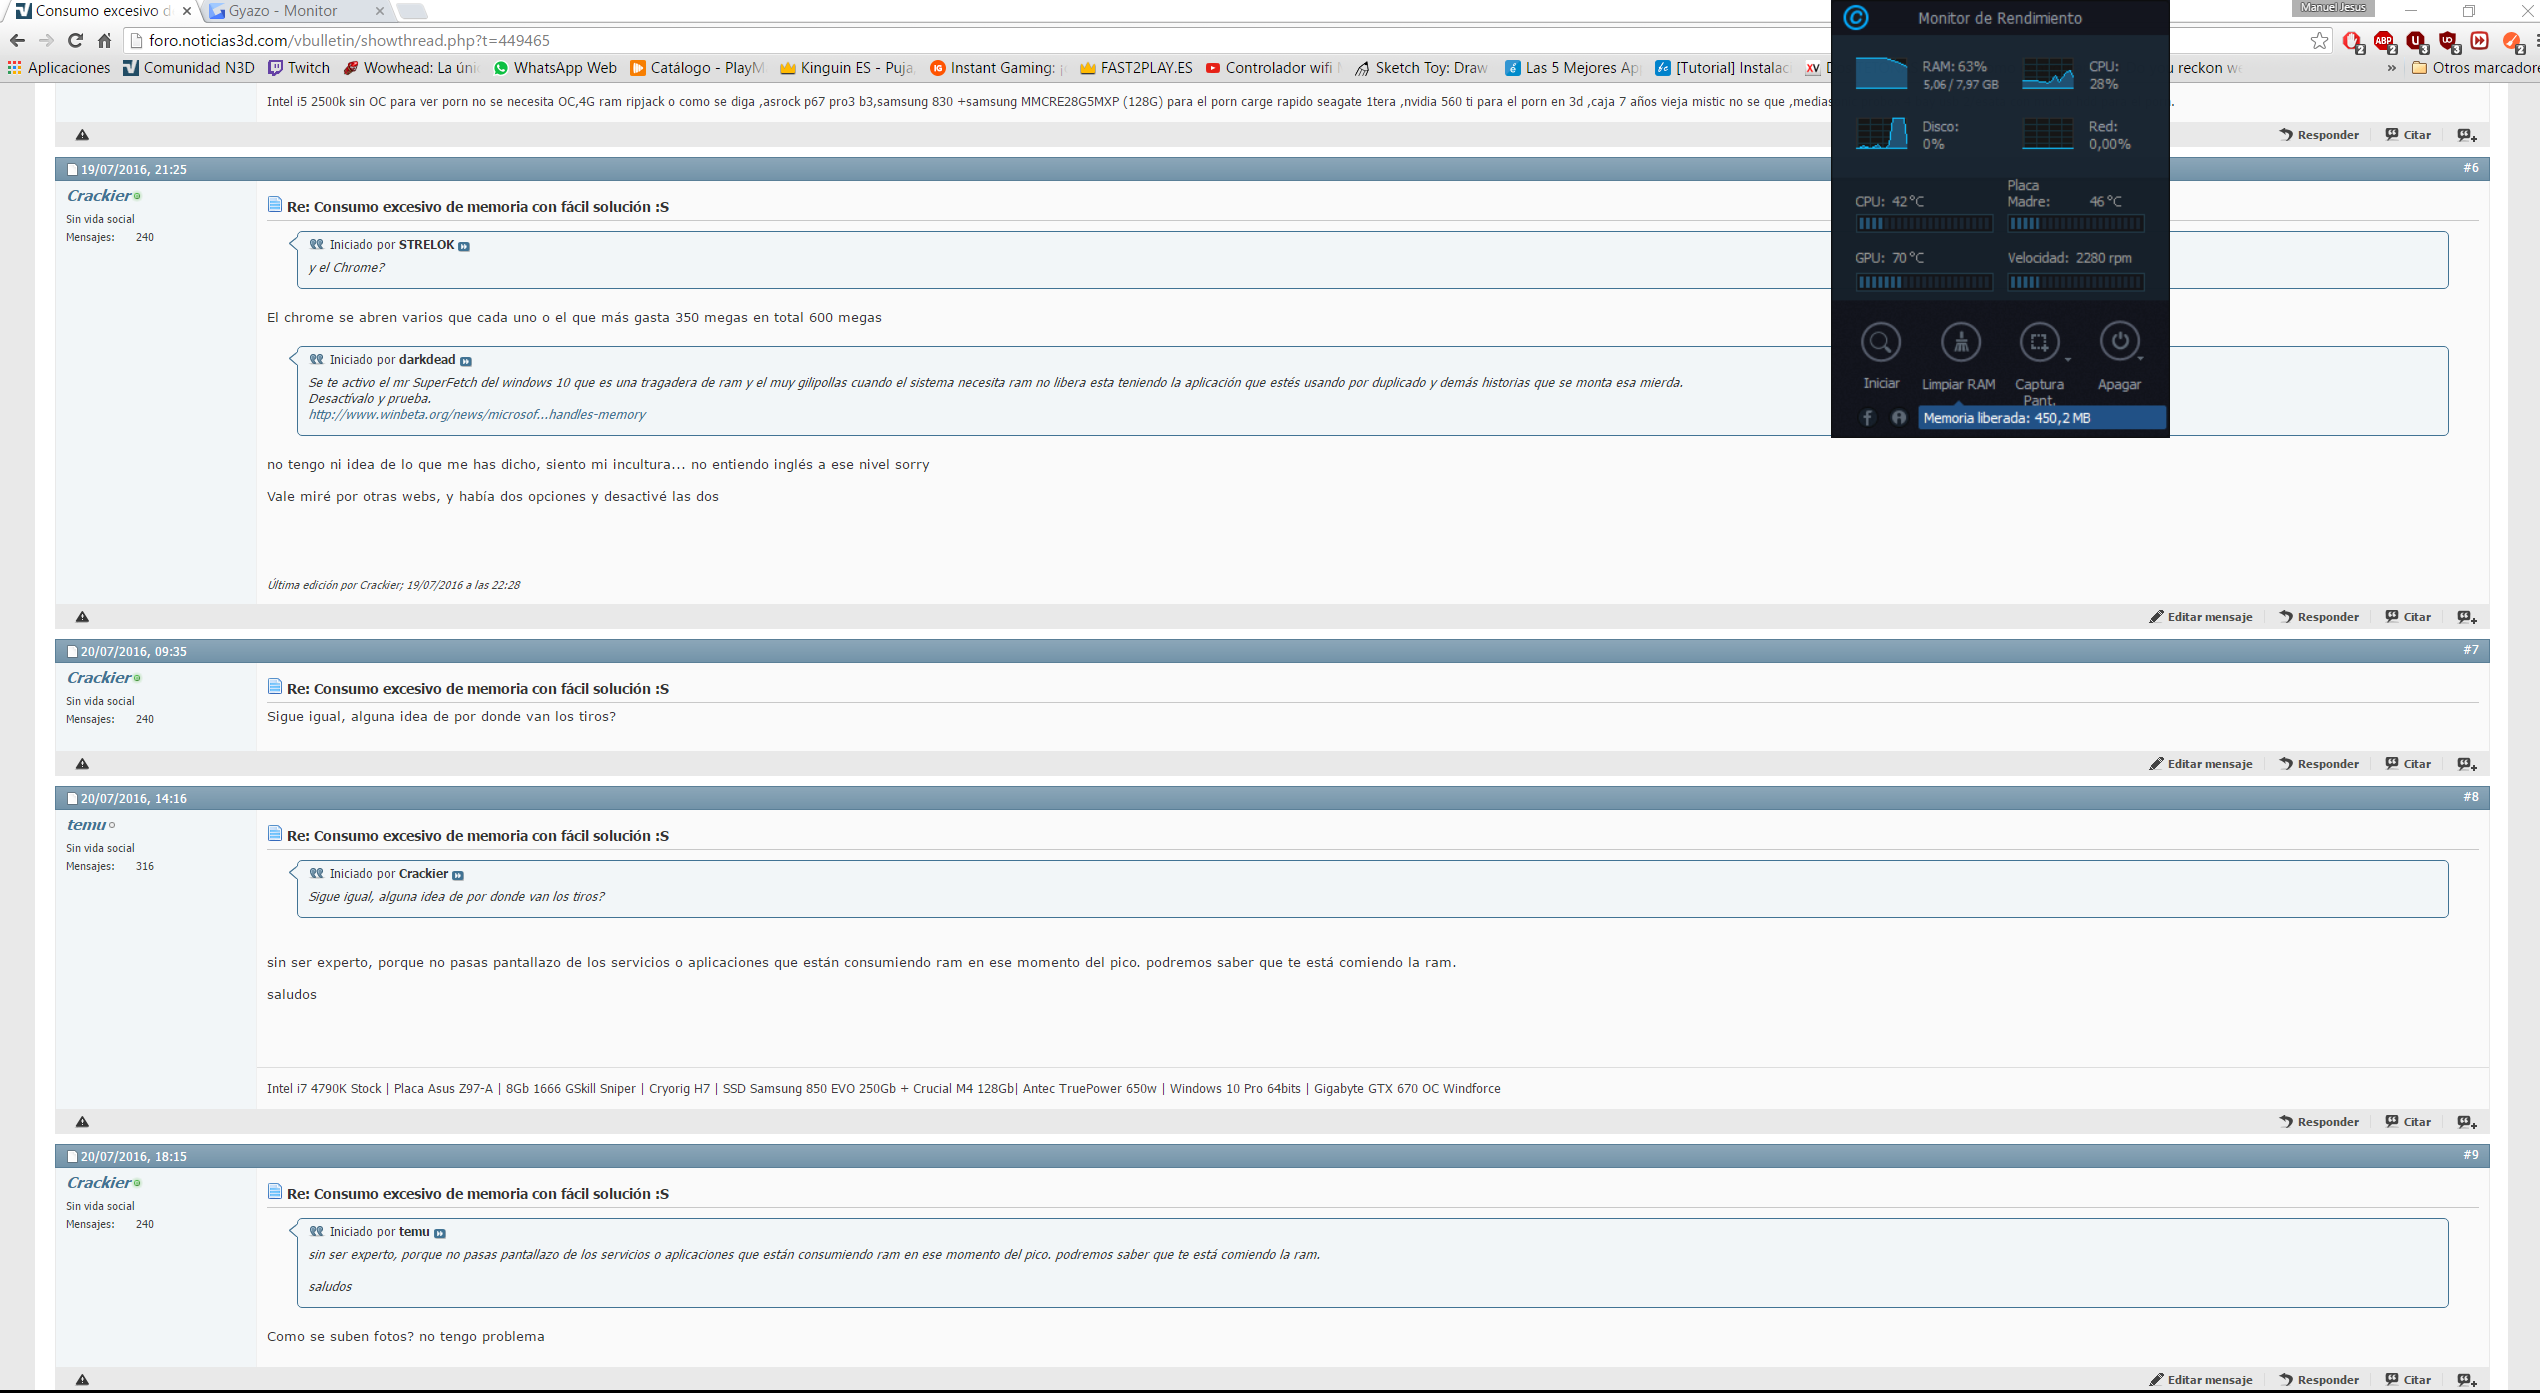
Task: Click the Facebook icon in performance monitor
Action: [x=1867, y=418]
